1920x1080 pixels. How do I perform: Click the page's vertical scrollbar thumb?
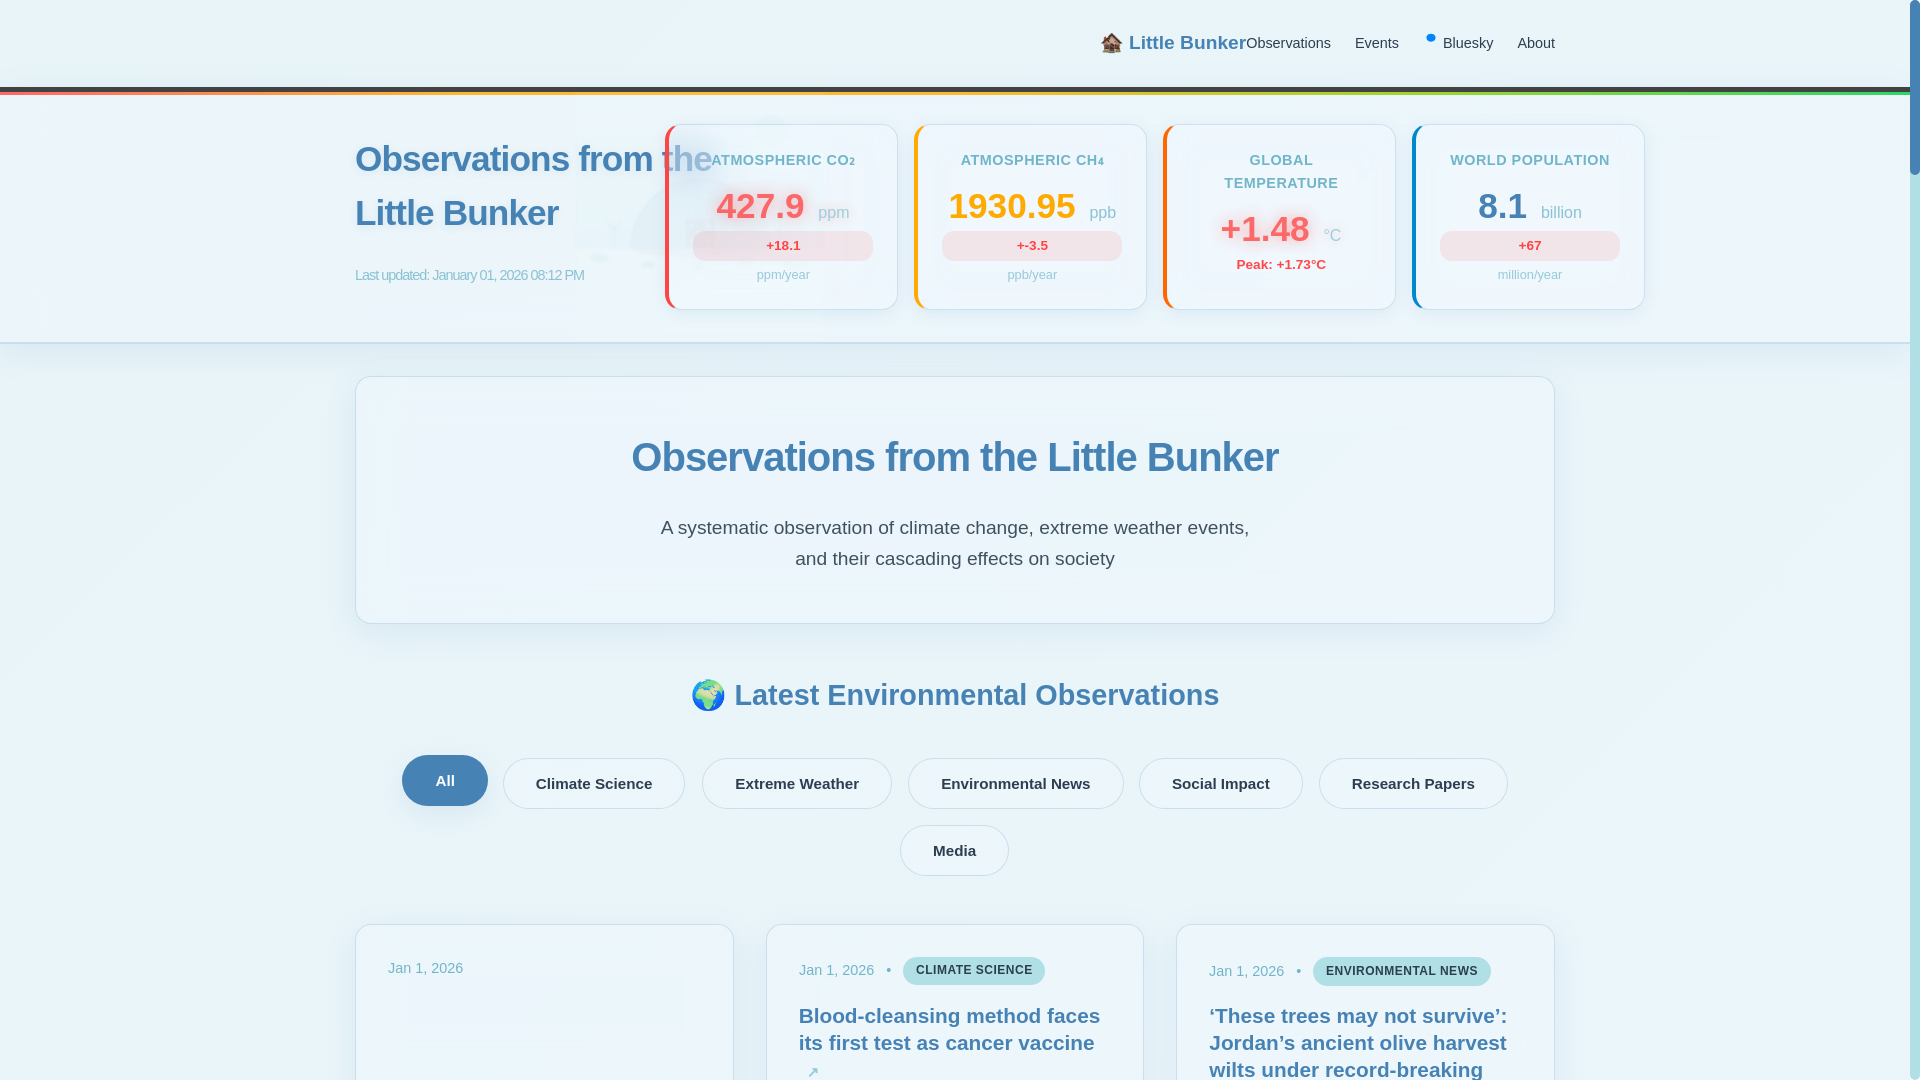1914,88
